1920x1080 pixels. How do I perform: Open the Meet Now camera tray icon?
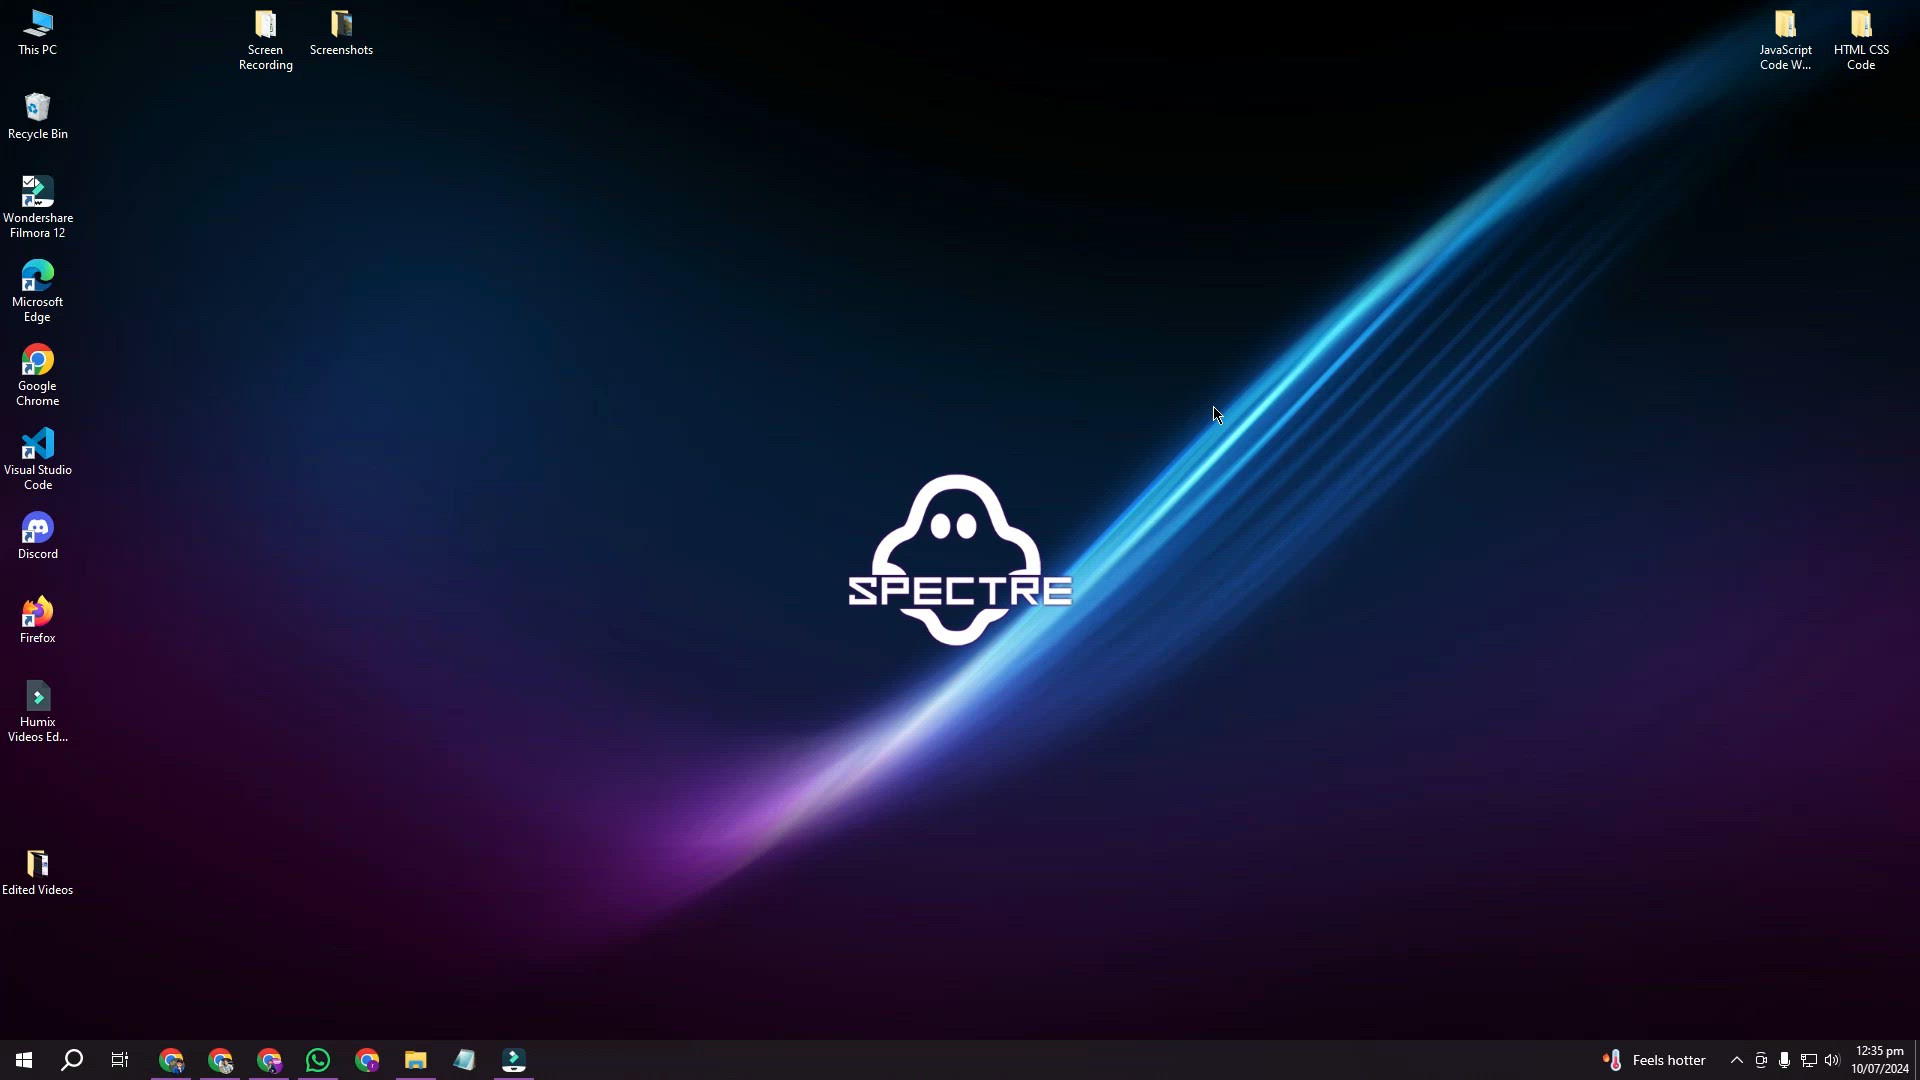(1761, 1060)
